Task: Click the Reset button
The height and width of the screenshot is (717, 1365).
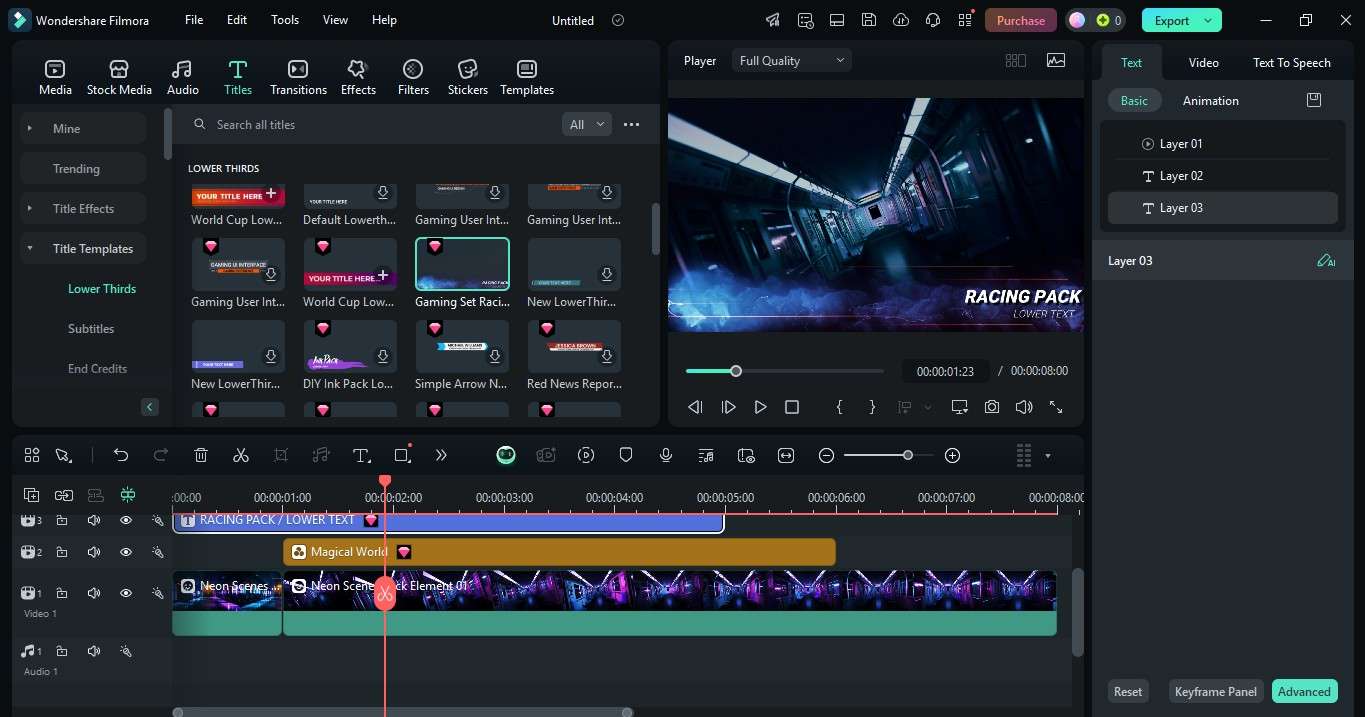Action: click(1128, 691)
